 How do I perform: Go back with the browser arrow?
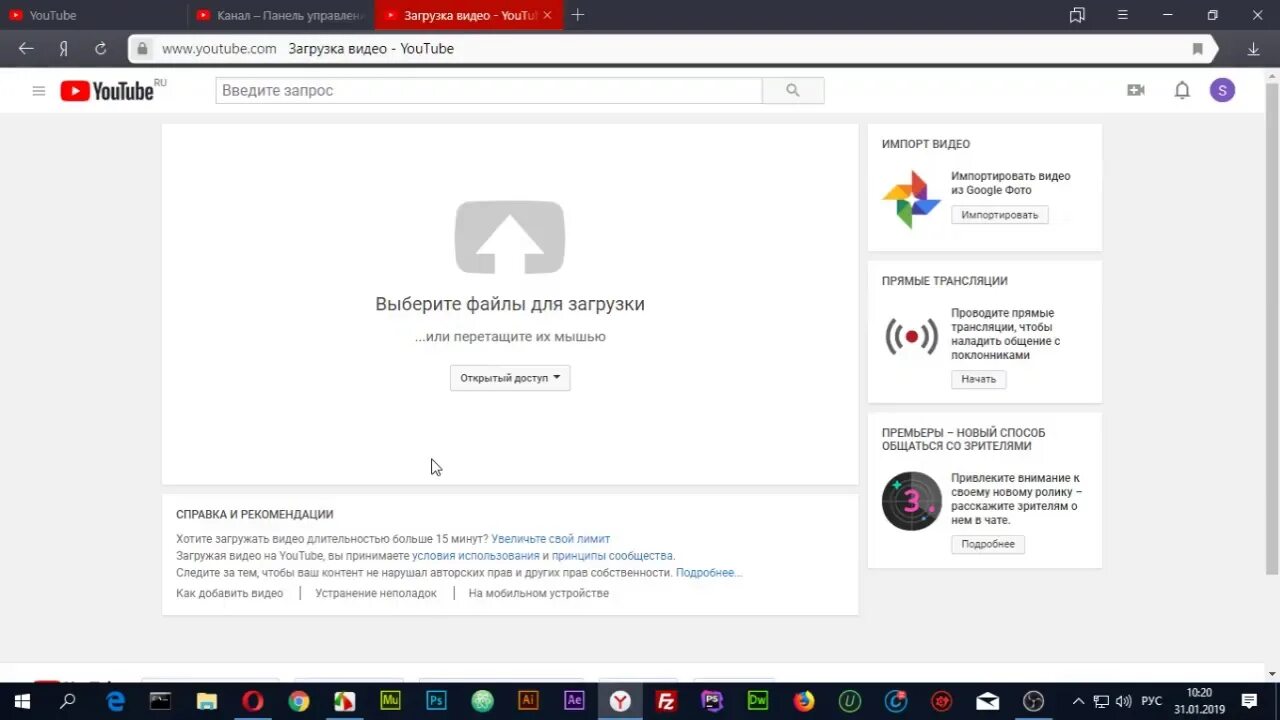point(26,48)
